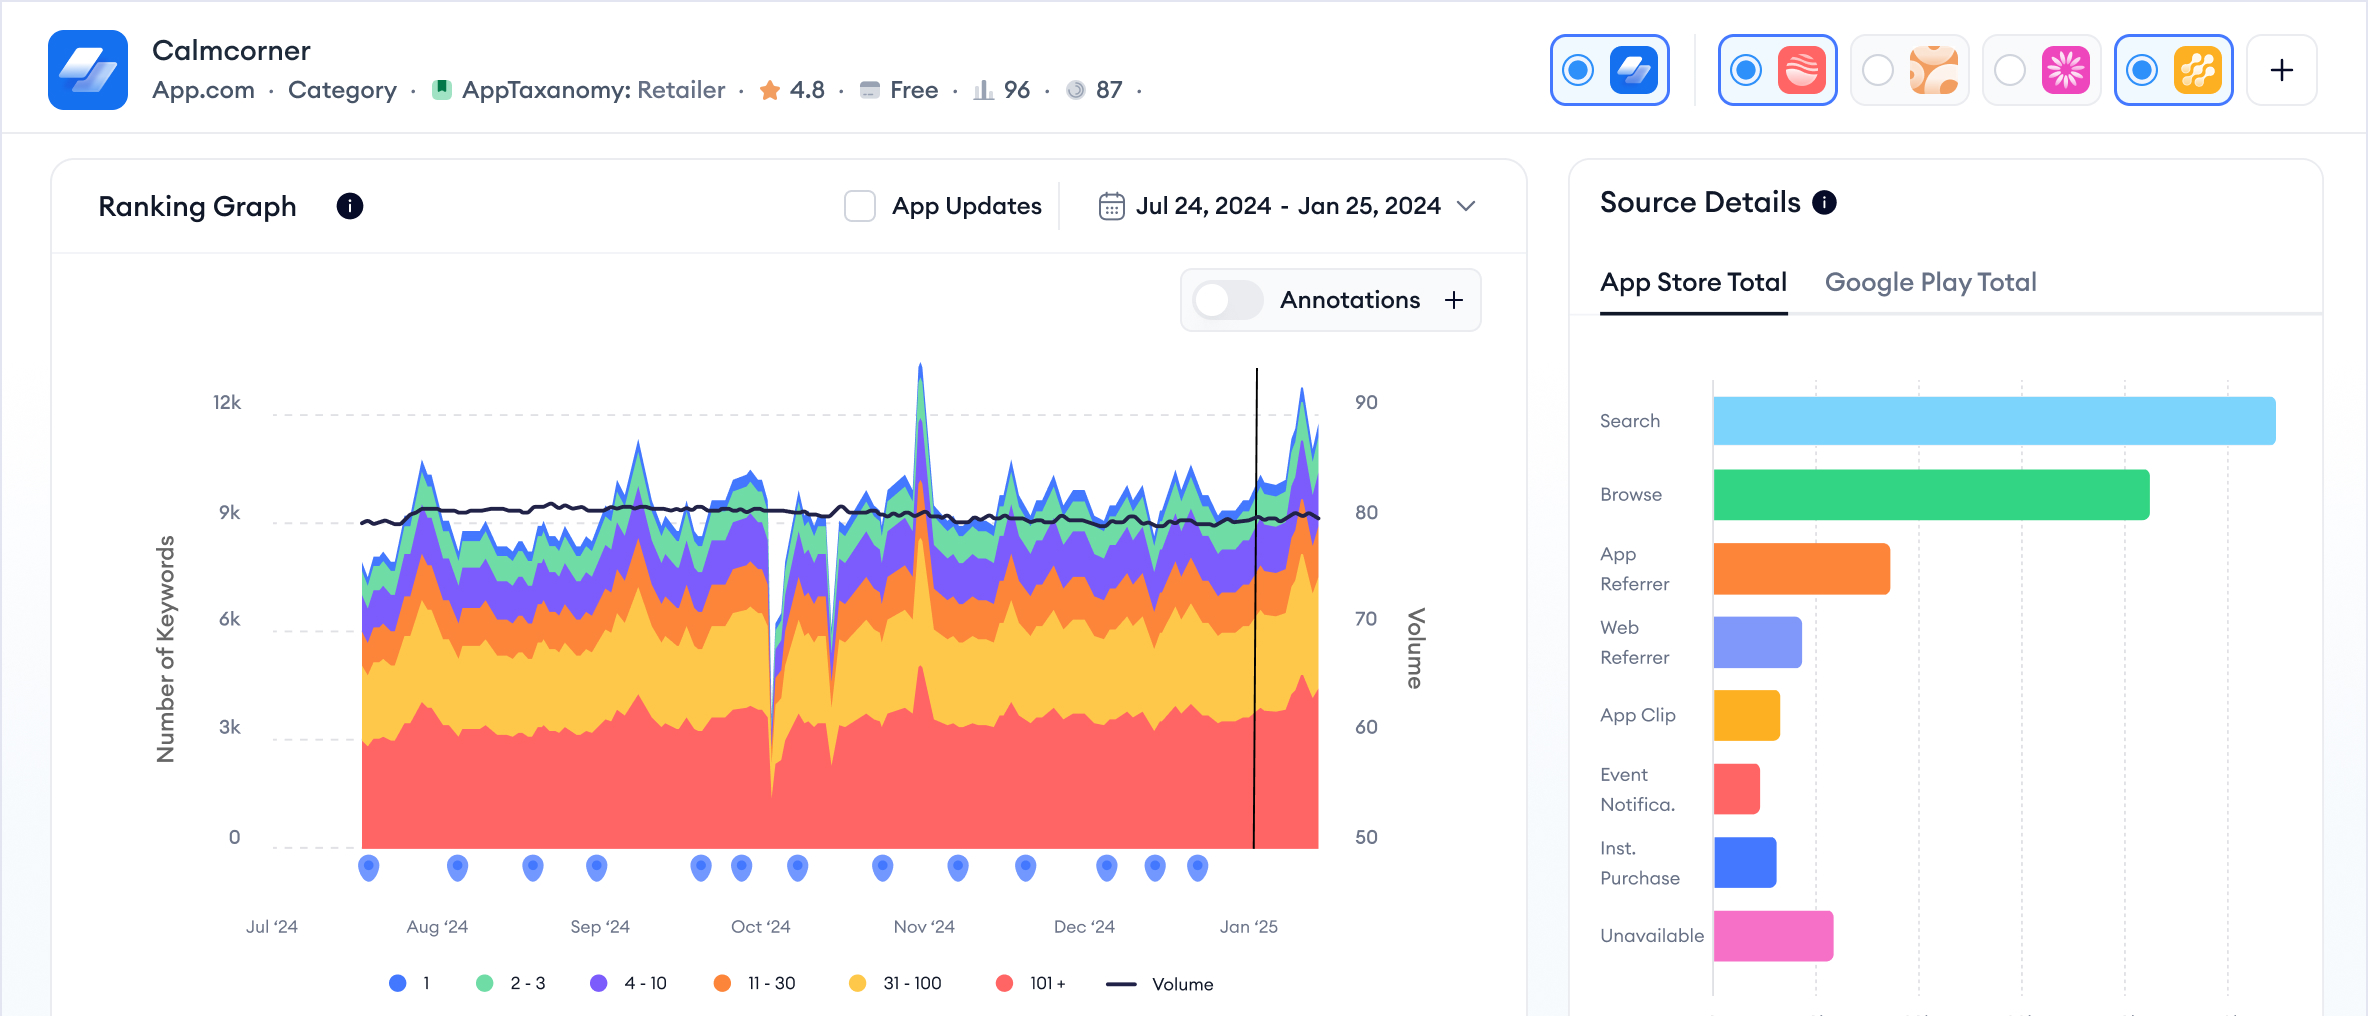
Task: Click the Calmcorner app logo
Action: click(88, 70)
